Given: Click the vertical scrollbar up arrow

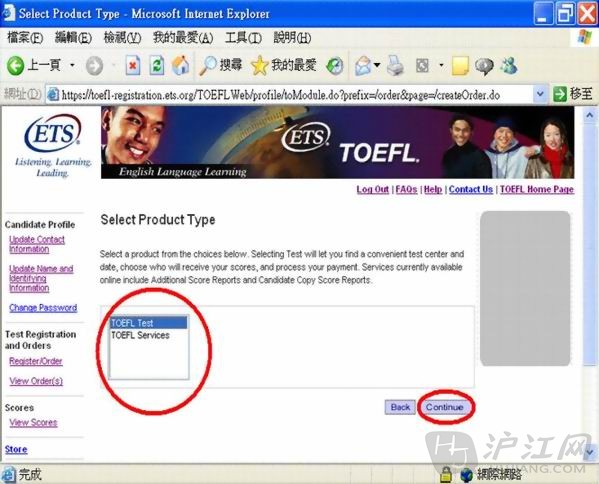Looking at the screenshot, I should [590, 115].
